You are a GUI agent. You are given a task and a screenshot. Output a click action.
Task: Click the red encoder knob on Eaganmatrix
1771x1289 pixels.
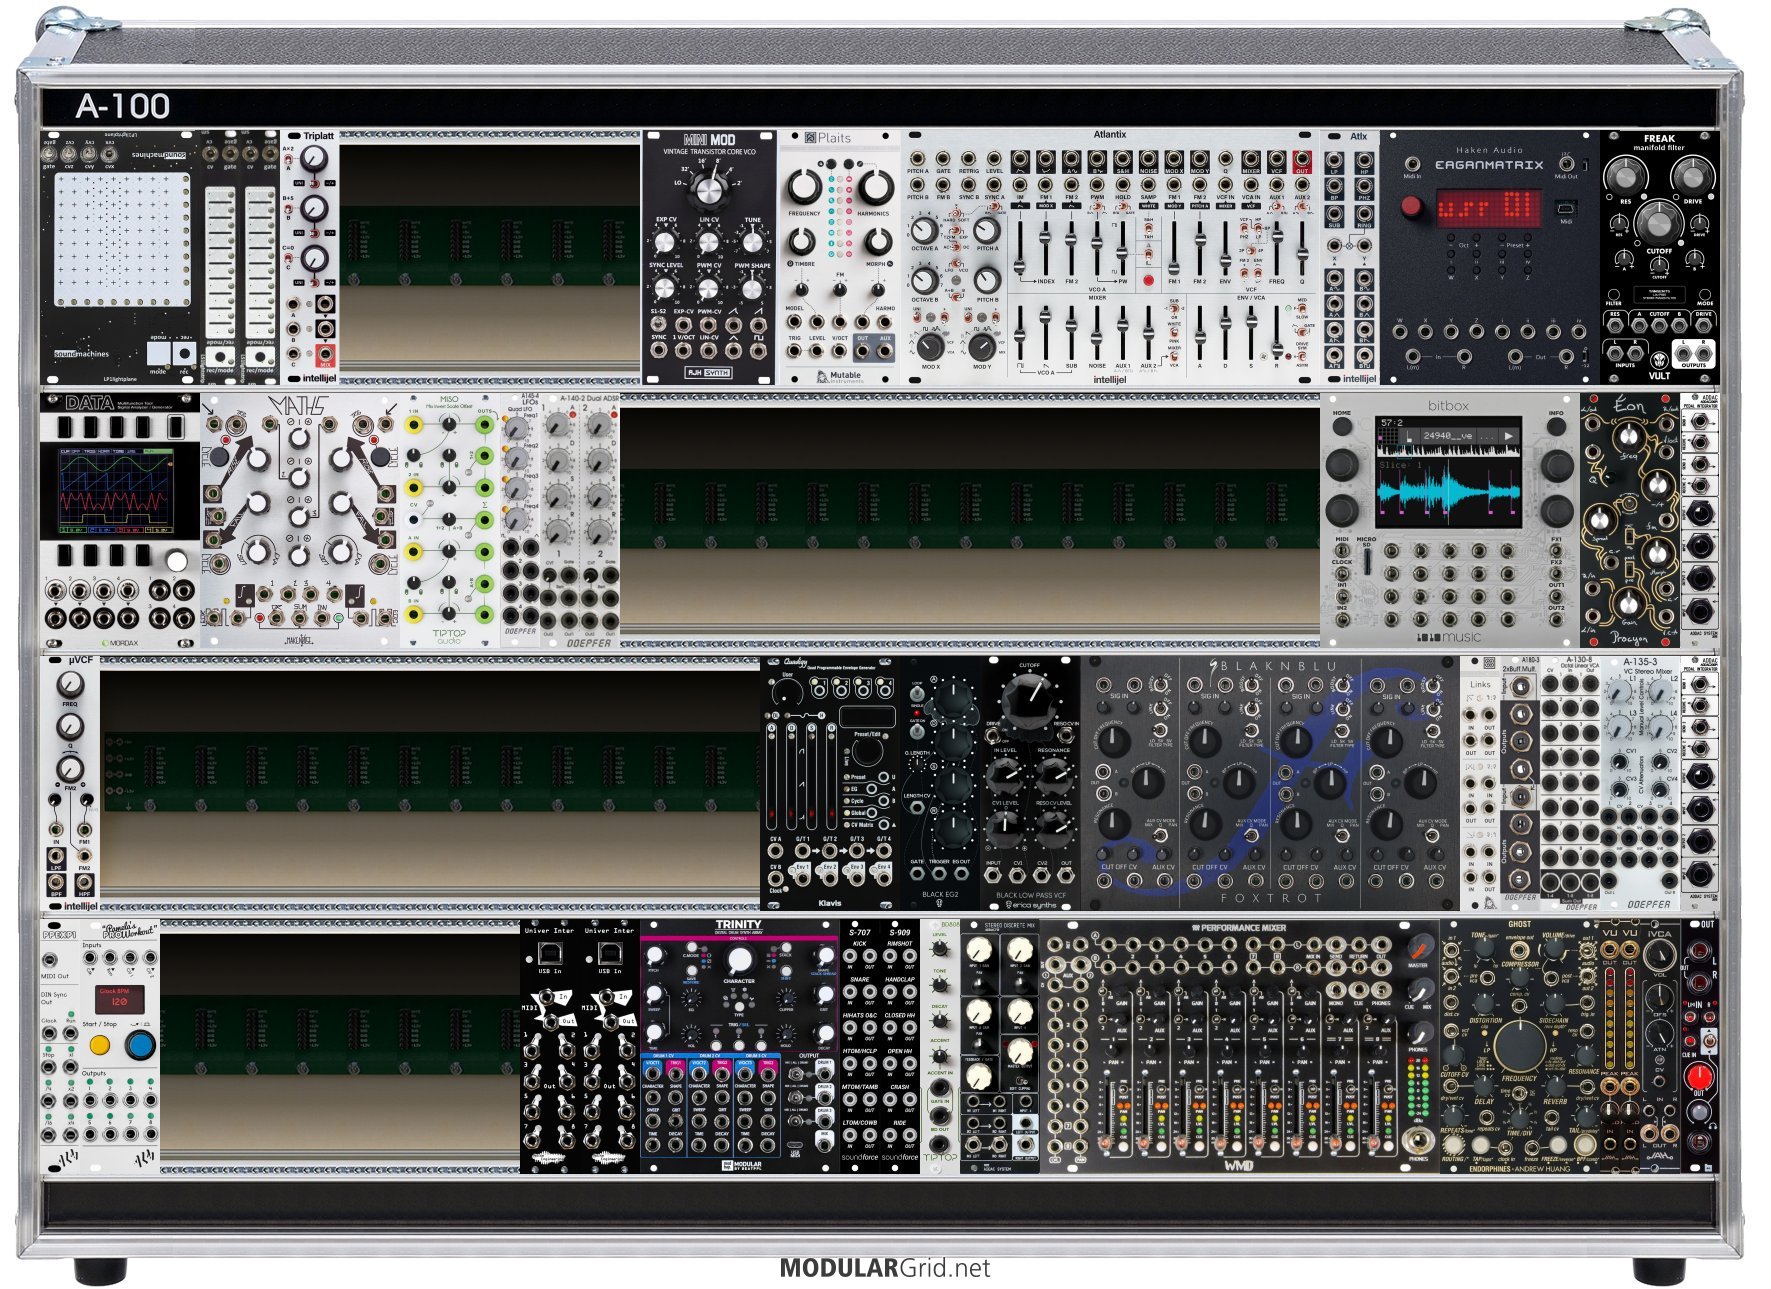[x=1412, y=206]
